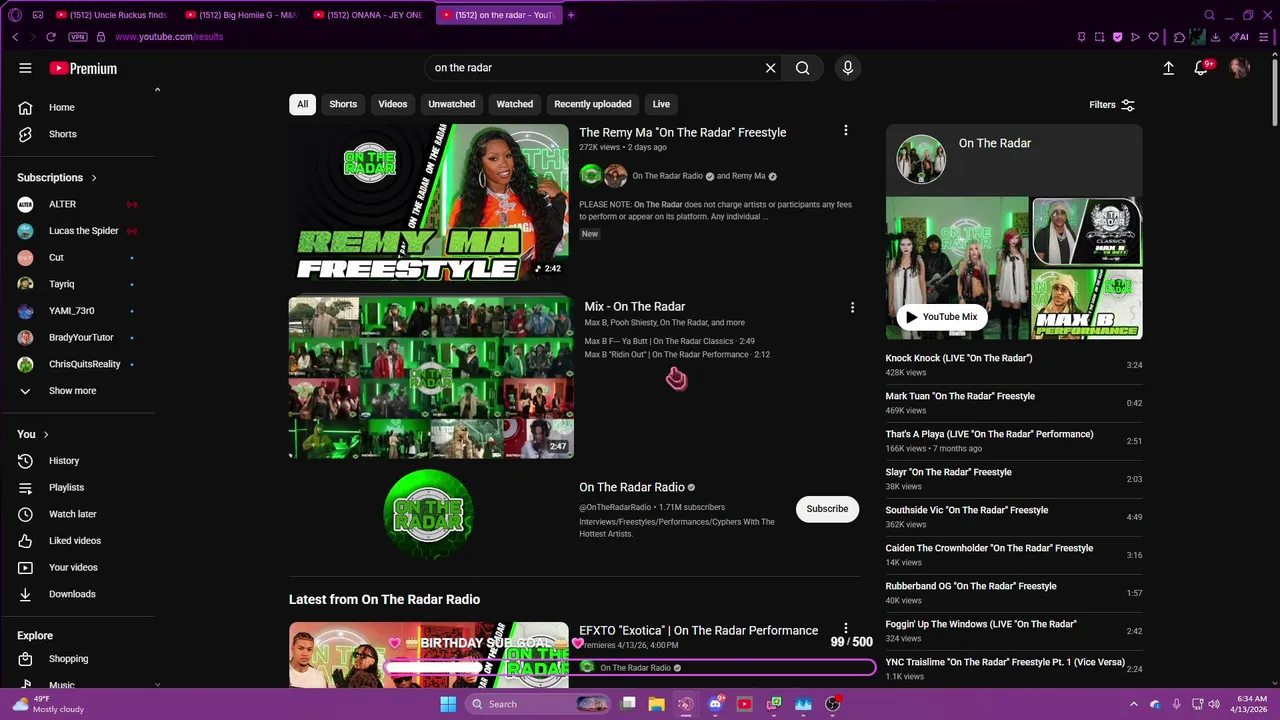Open the Create upload icon in the header
The image size is (1280, 720).
1168,68
